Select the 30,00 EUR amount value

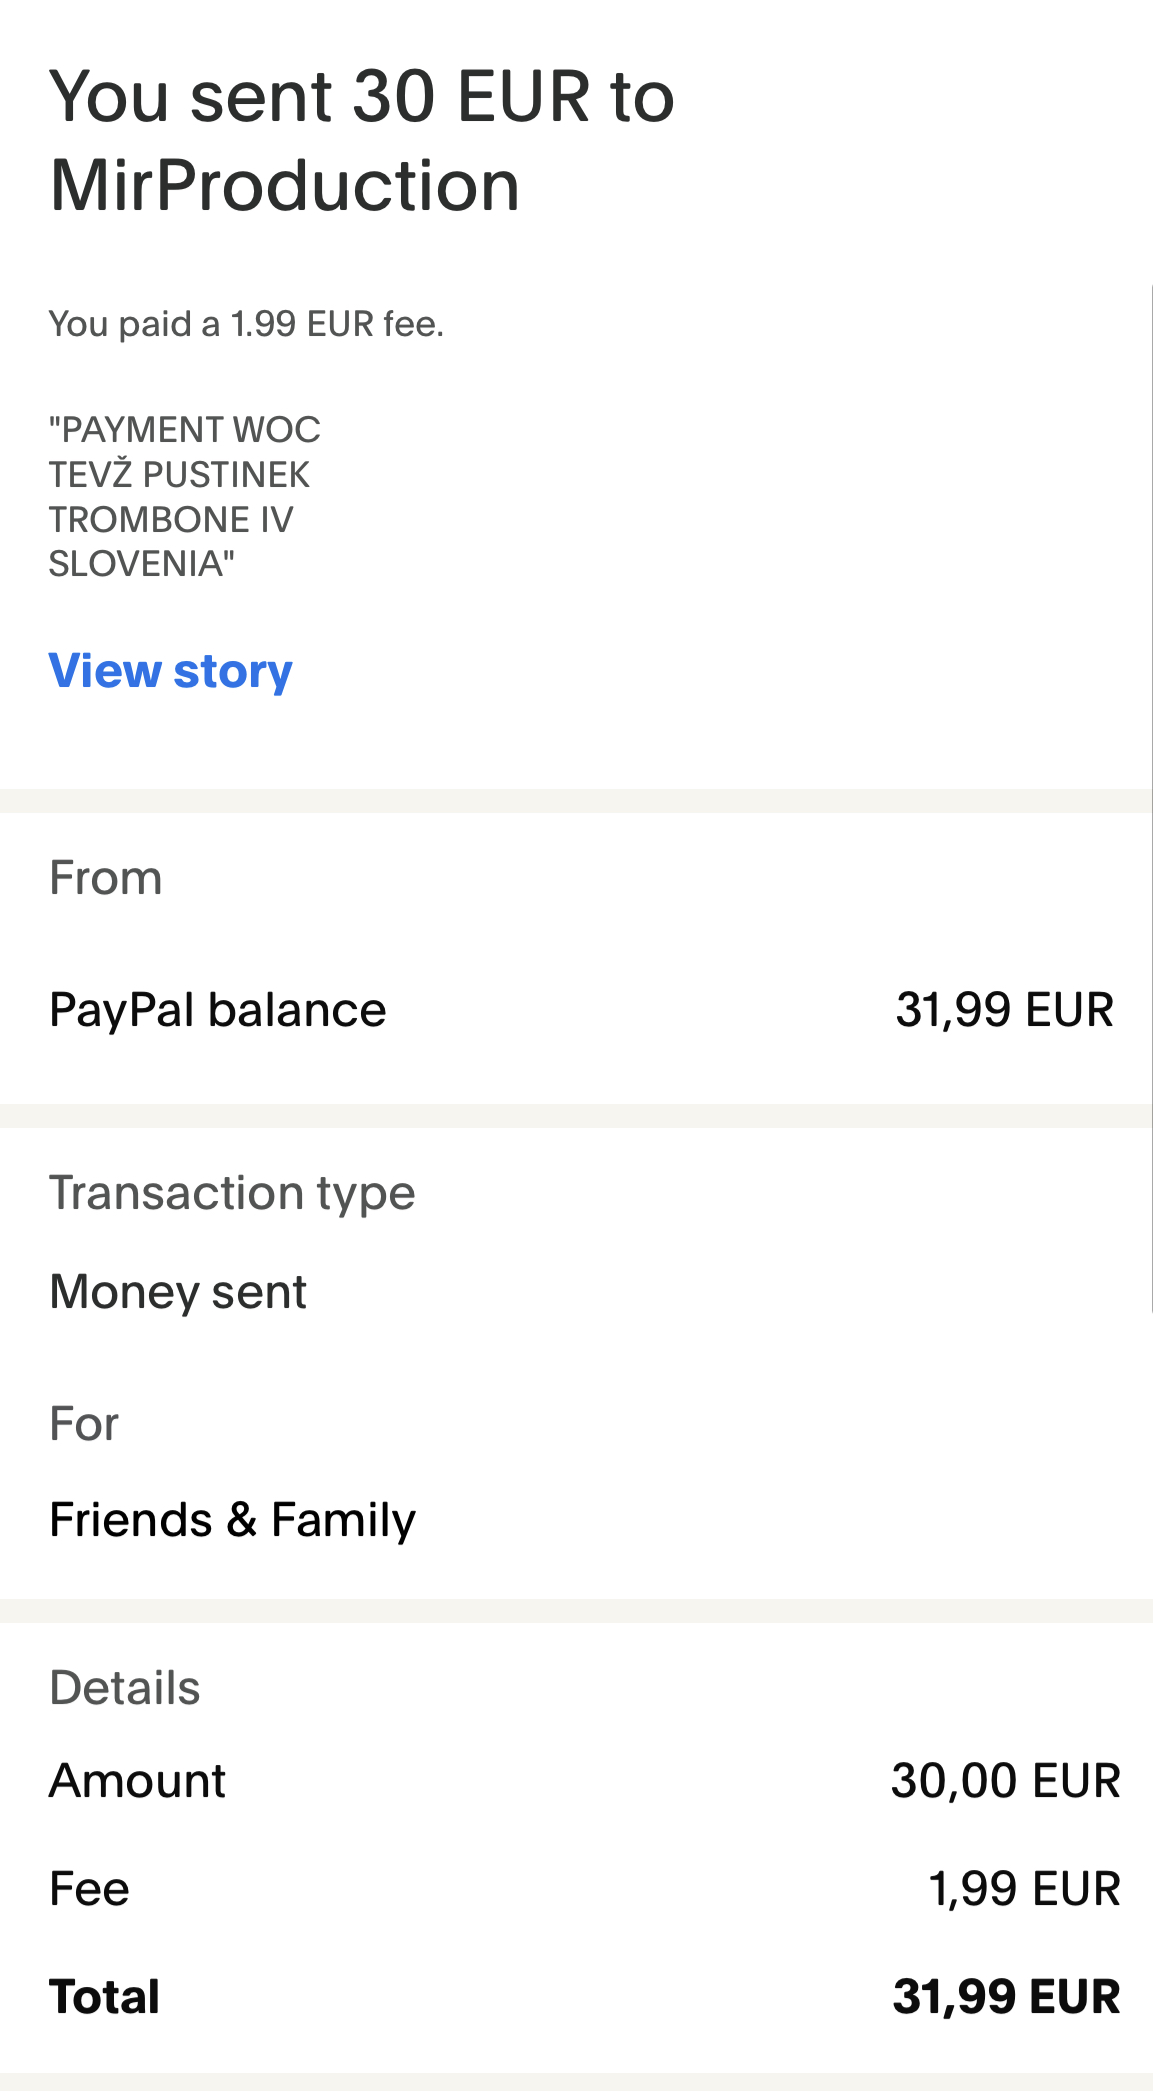1005,1781
